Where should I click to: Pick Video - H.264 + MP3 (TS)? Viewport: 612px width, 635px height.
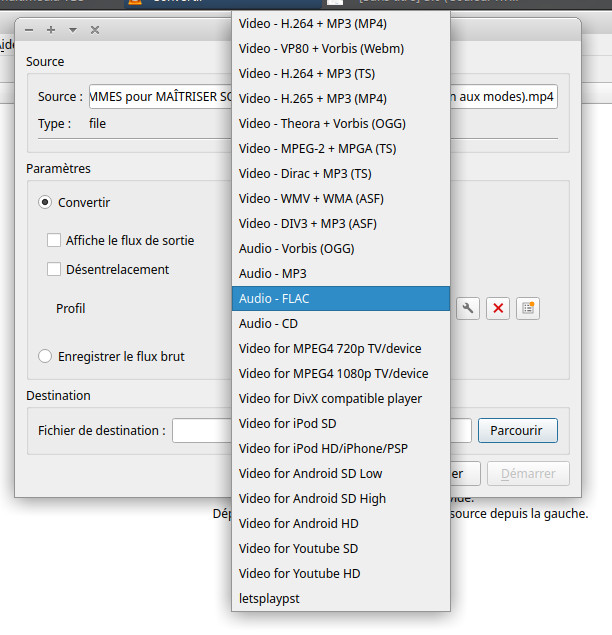(x=341, y=74)
